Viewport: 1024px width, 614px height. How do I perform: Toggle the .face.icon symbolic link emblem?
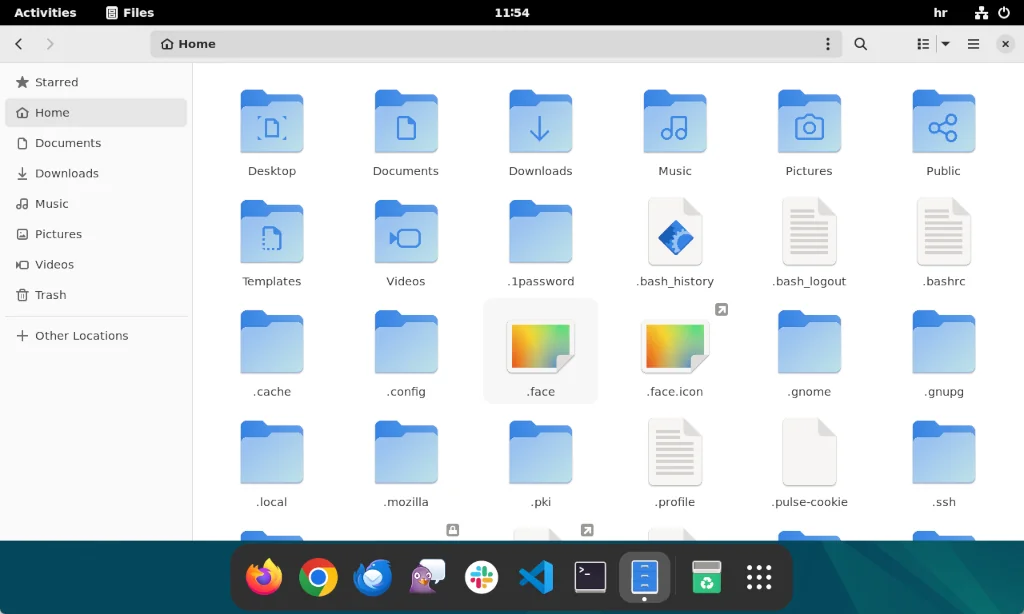pos(722,310)
